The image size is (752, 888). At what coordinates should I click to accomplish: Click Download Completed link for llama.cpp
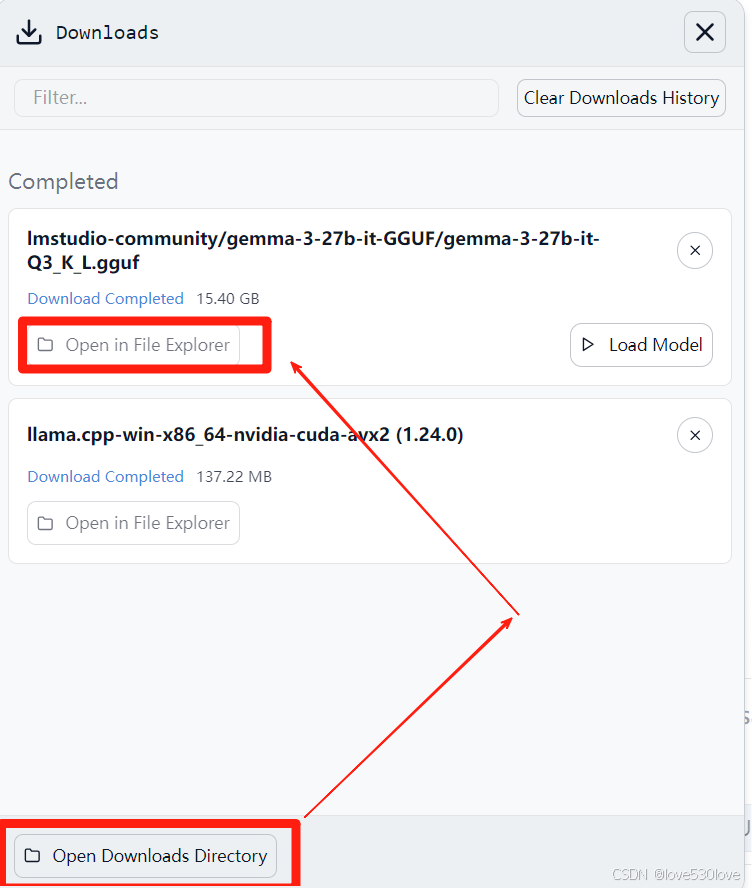coord(105,476)
